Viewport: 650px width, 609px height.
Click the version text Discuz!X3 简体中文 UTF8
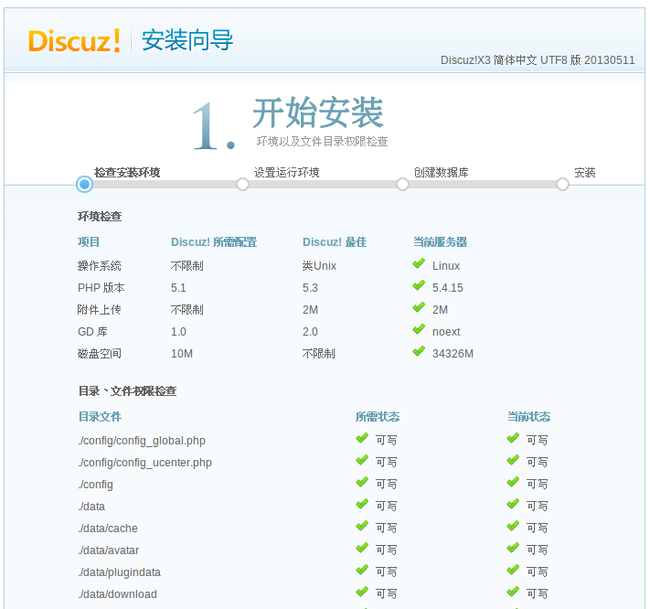pos(538,60)
